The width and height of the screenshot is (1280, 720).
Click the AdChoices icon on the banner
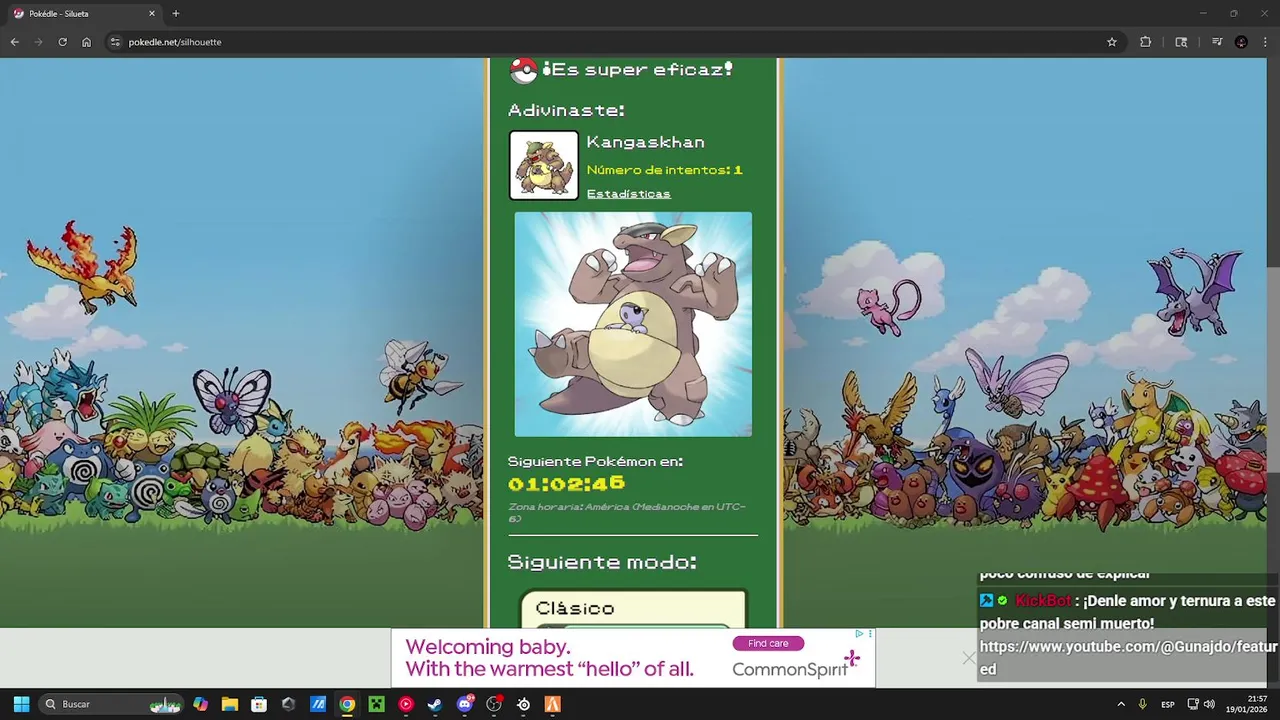859,634
